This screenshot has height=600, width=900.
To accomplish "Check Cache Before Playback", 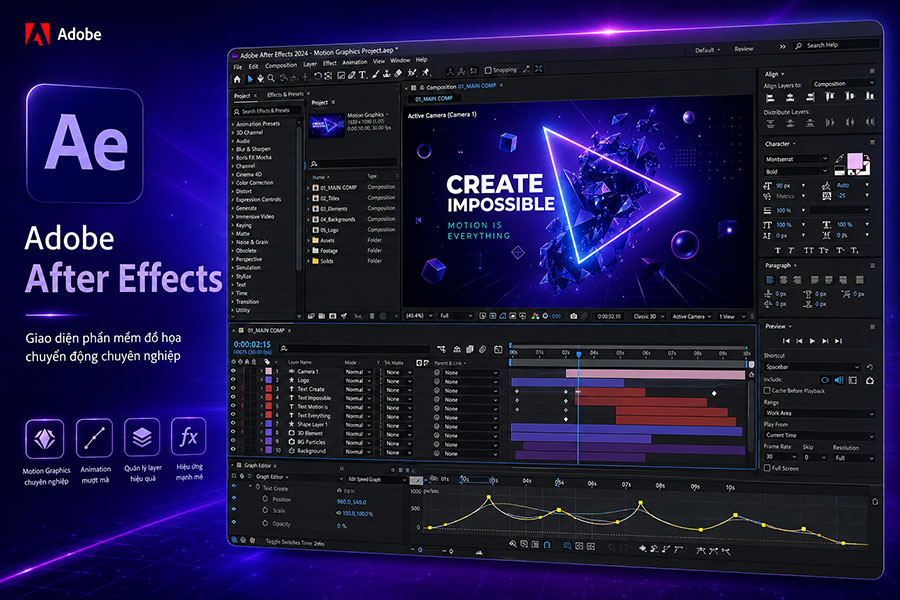I will click(767, 390).
